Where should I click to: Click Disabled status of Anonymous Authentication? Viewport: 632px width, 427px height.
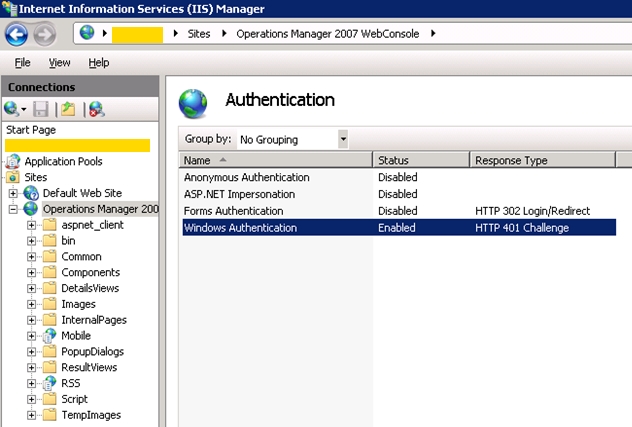click(397, 177)
